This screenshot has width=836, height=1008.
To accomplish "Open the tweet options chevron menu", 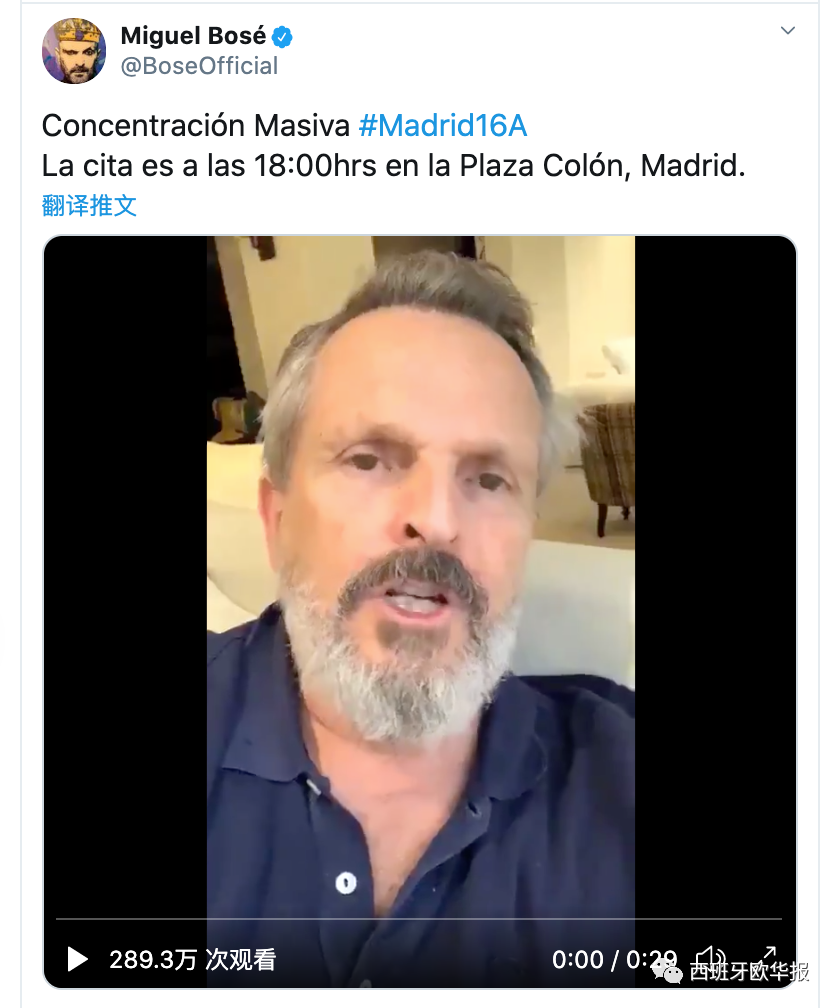I will point(788,30).
